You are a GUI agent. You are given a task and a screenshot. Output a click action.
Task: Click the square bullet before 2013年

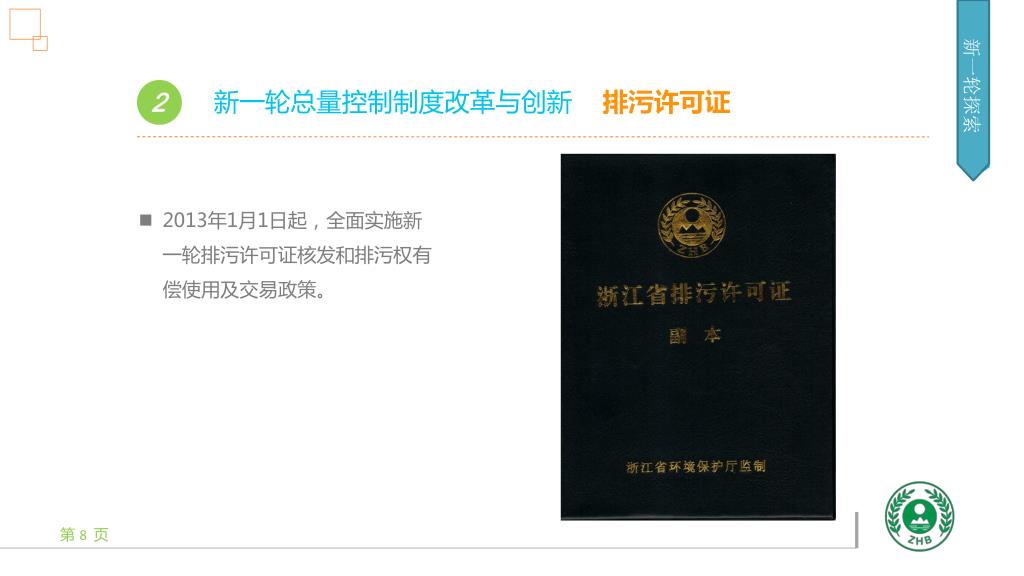click(x=146, y=220)
